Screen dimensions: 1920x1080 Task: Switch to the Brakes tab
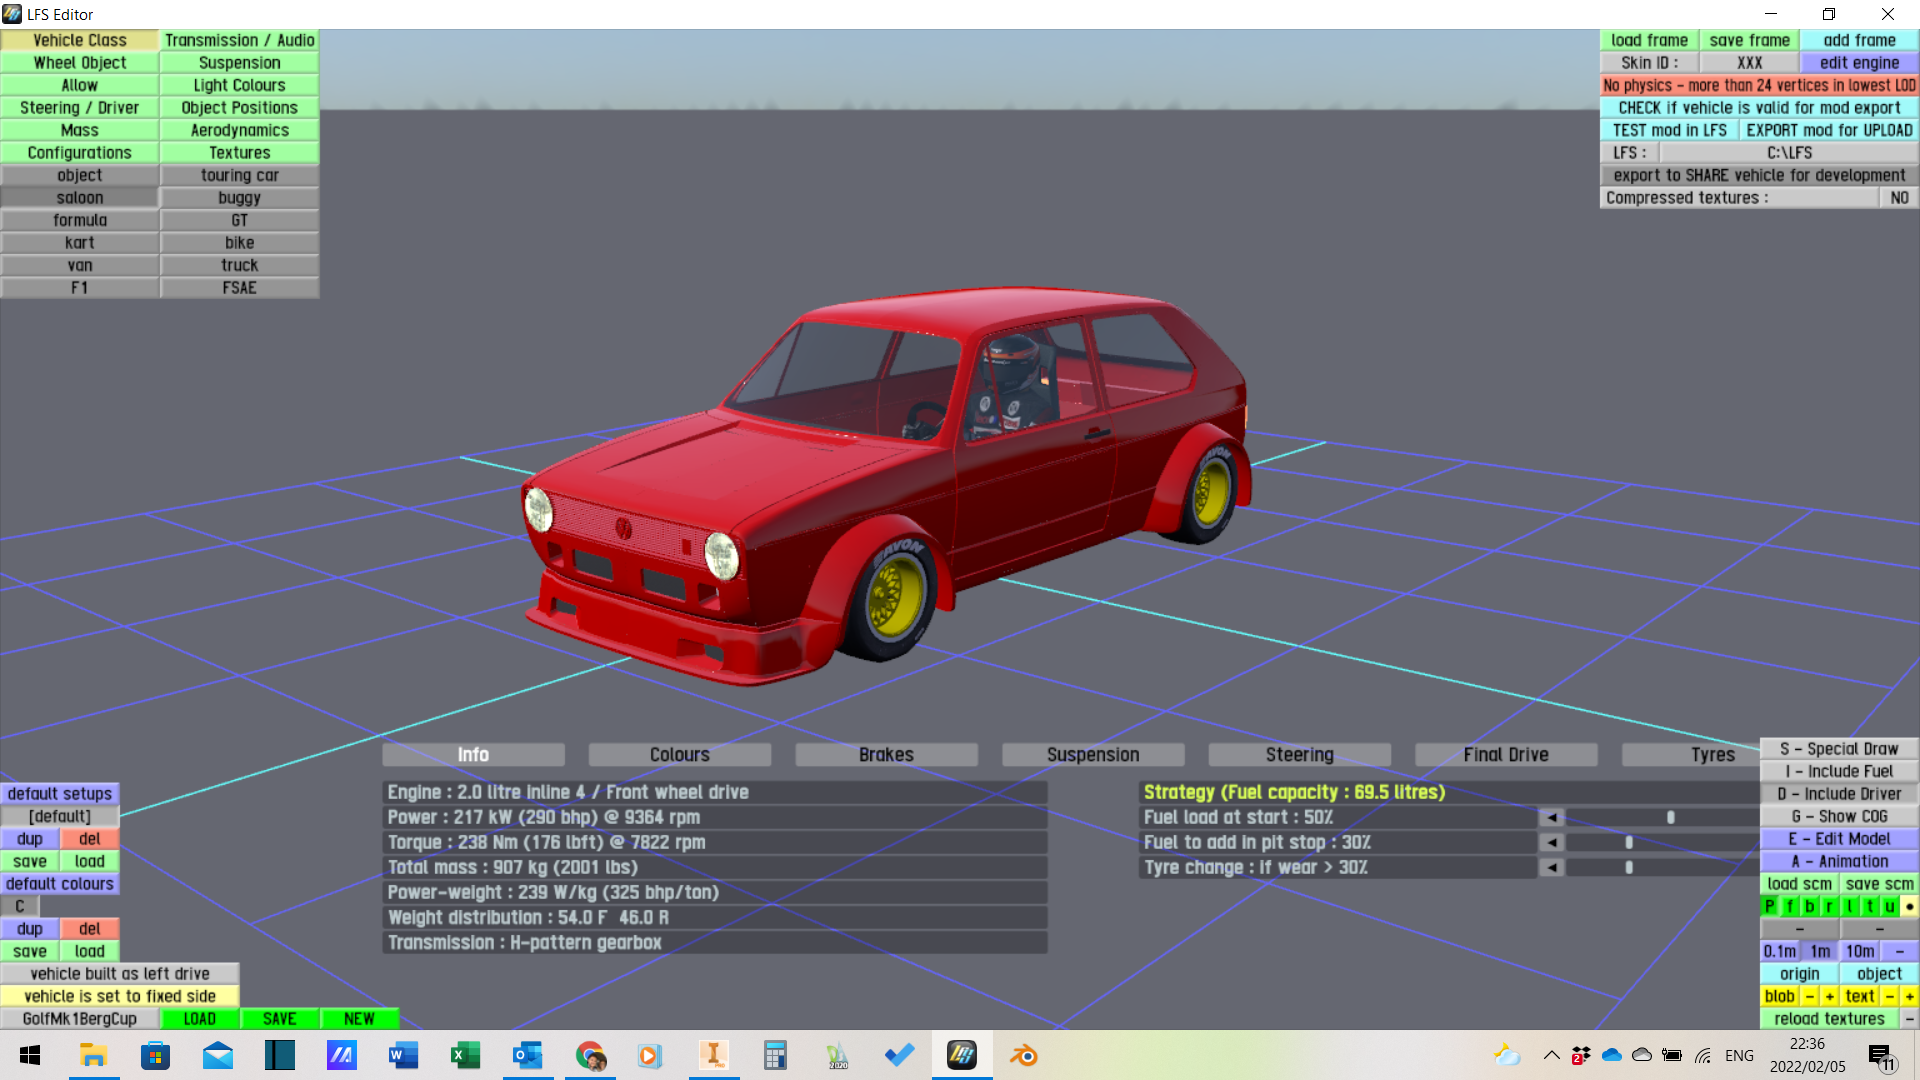[886, 755]
